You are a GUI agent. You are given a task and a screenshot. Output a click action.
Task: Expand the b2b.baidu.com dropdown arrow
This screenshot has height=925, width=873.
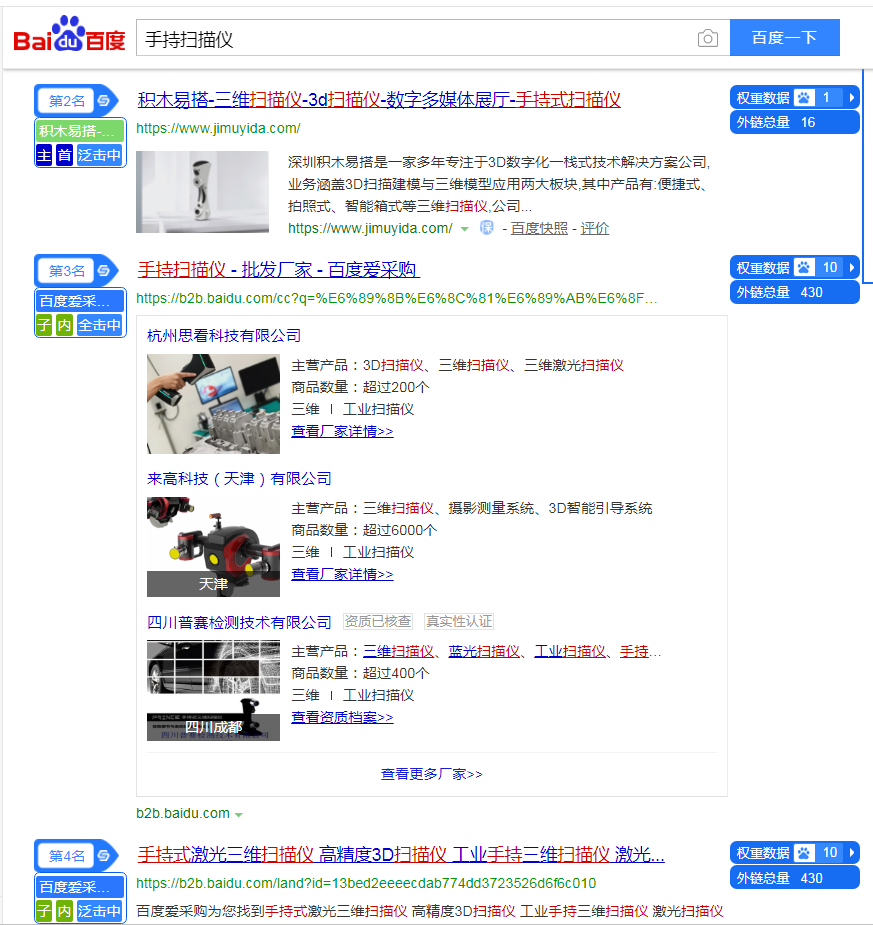pos(239,815)
